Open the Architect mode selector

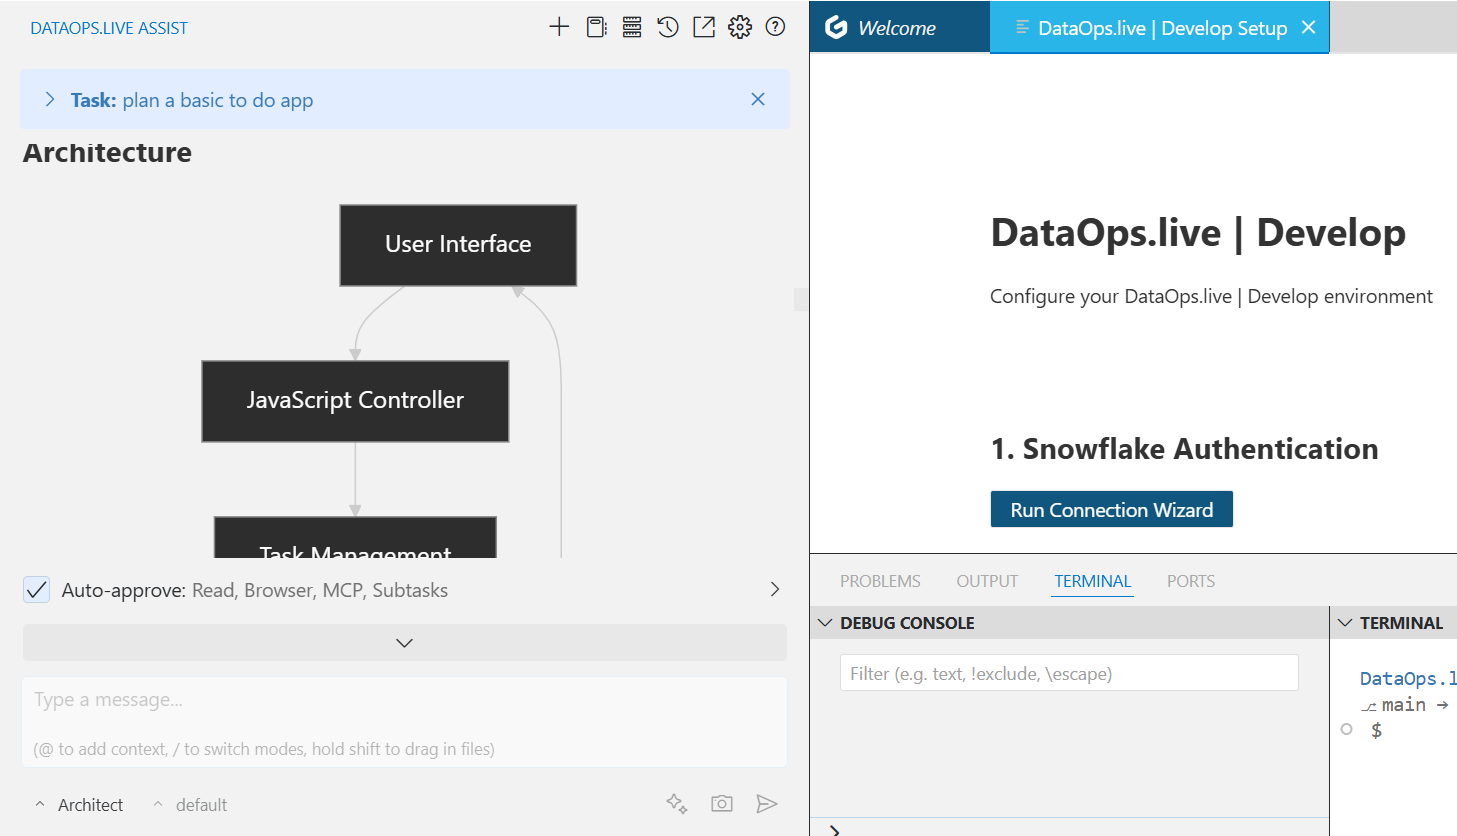point(79,805)
